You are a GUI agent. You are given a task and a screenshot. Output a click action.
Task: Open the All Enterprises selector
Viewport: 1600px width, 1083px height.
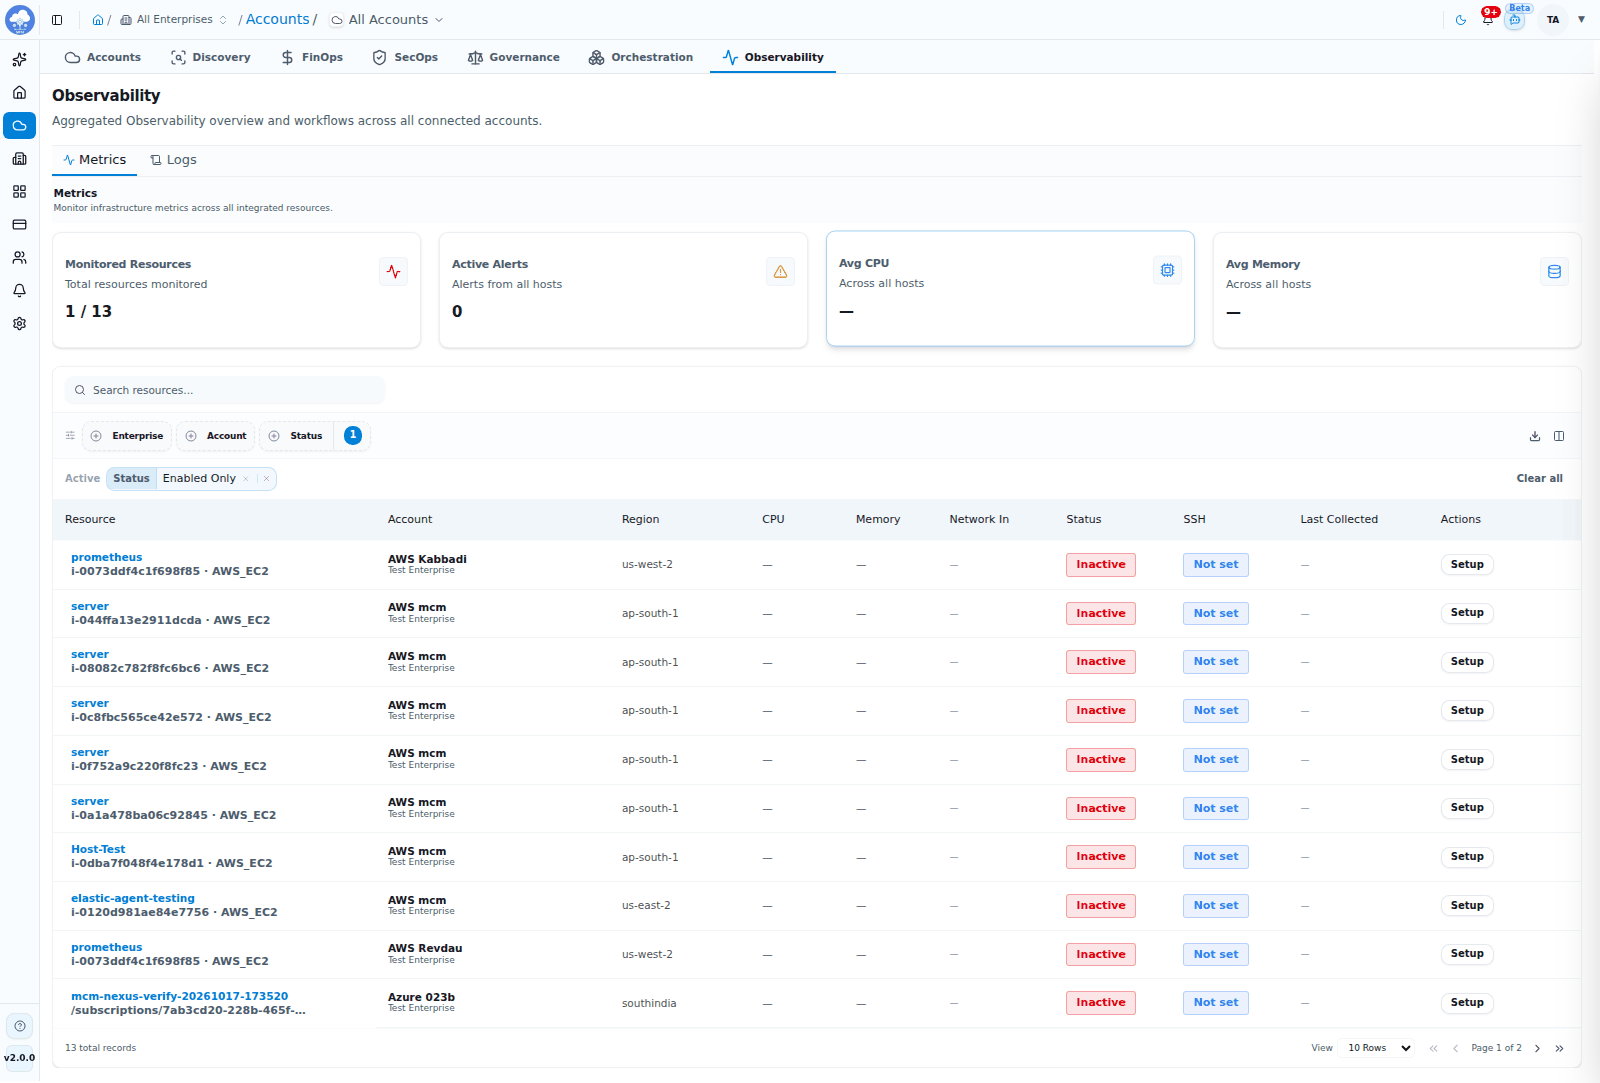pos(174,20)
